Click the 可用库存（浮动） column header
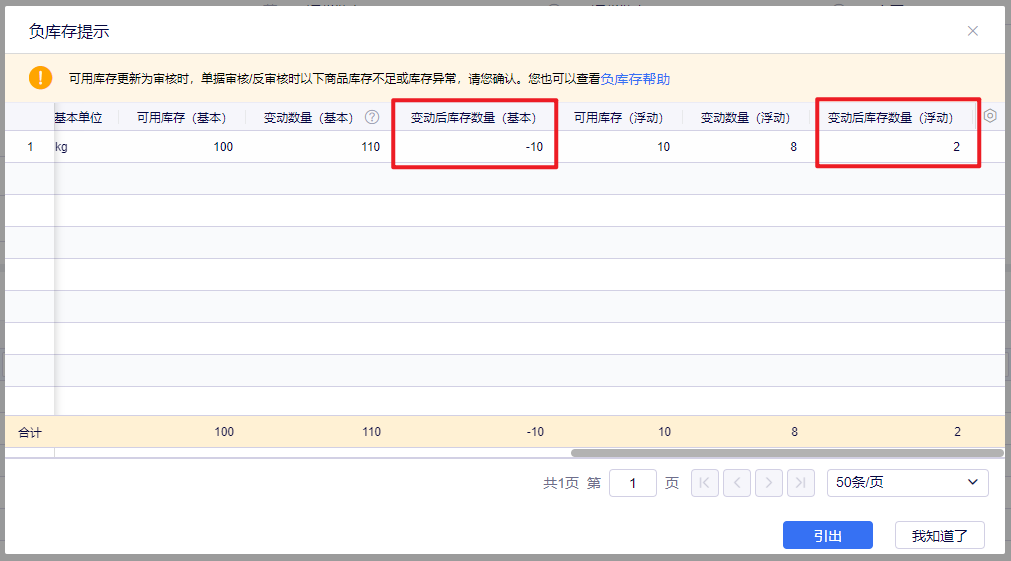This screenshot has width=1011, height=561. click(x=618, y=117)
